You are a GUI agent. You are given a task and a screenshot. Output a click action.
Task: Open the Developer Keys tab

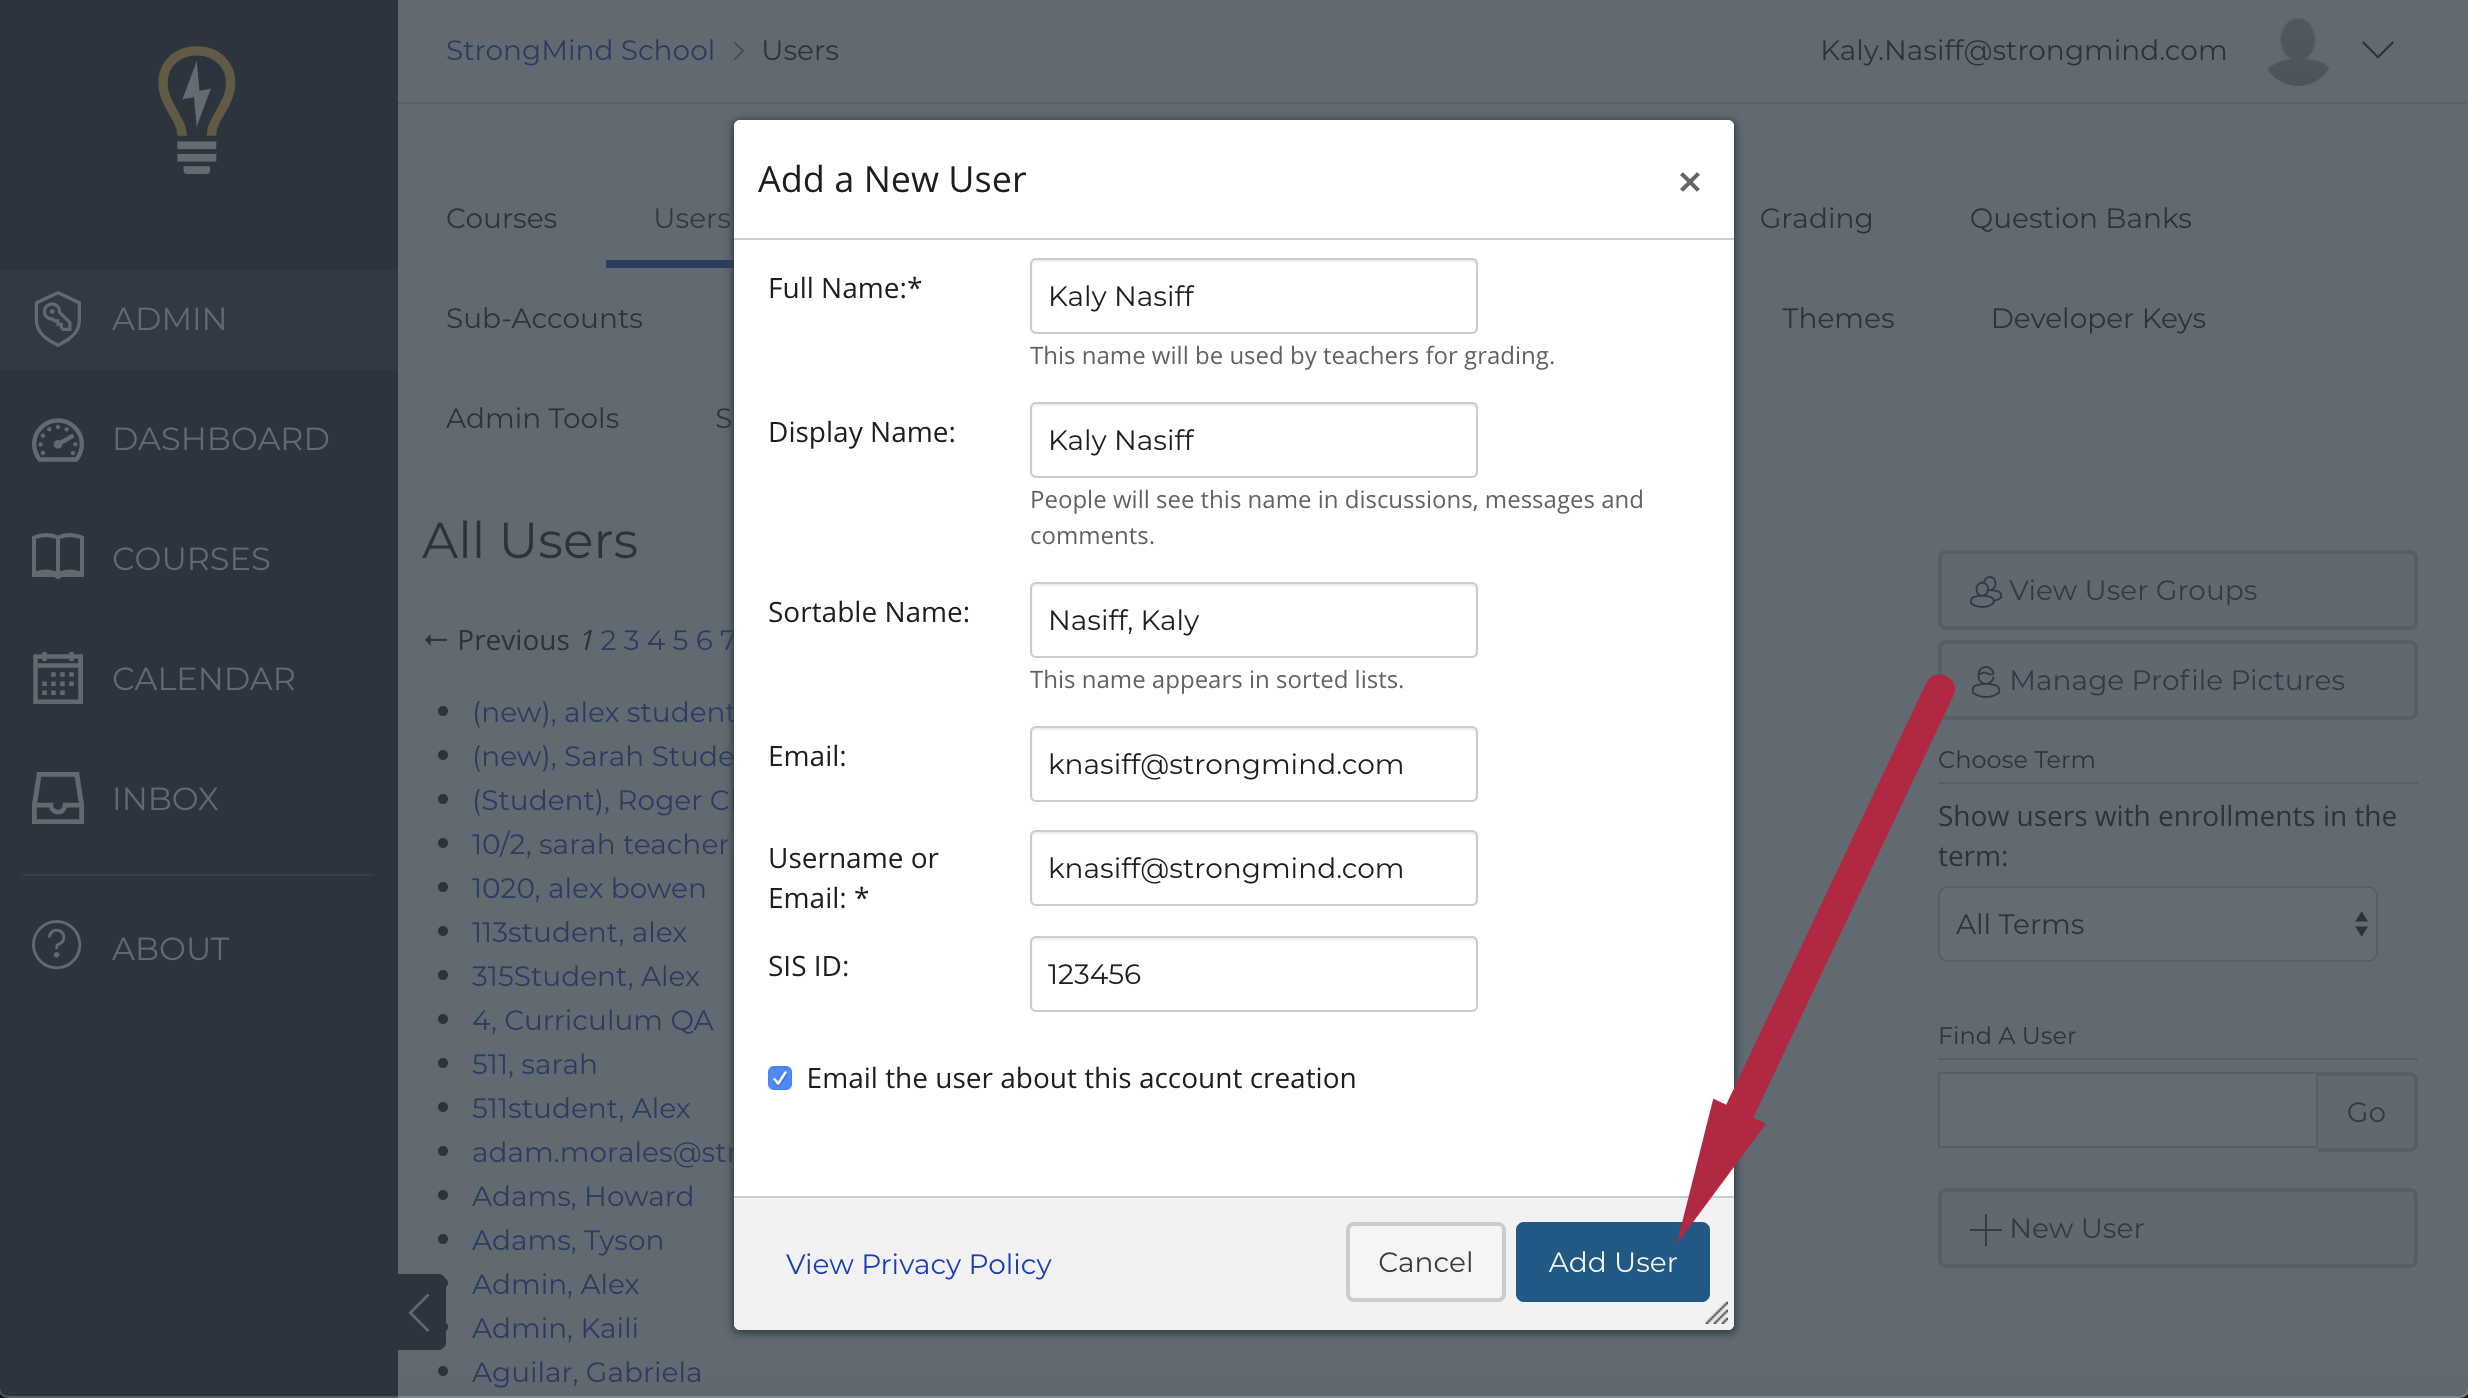2098,319
